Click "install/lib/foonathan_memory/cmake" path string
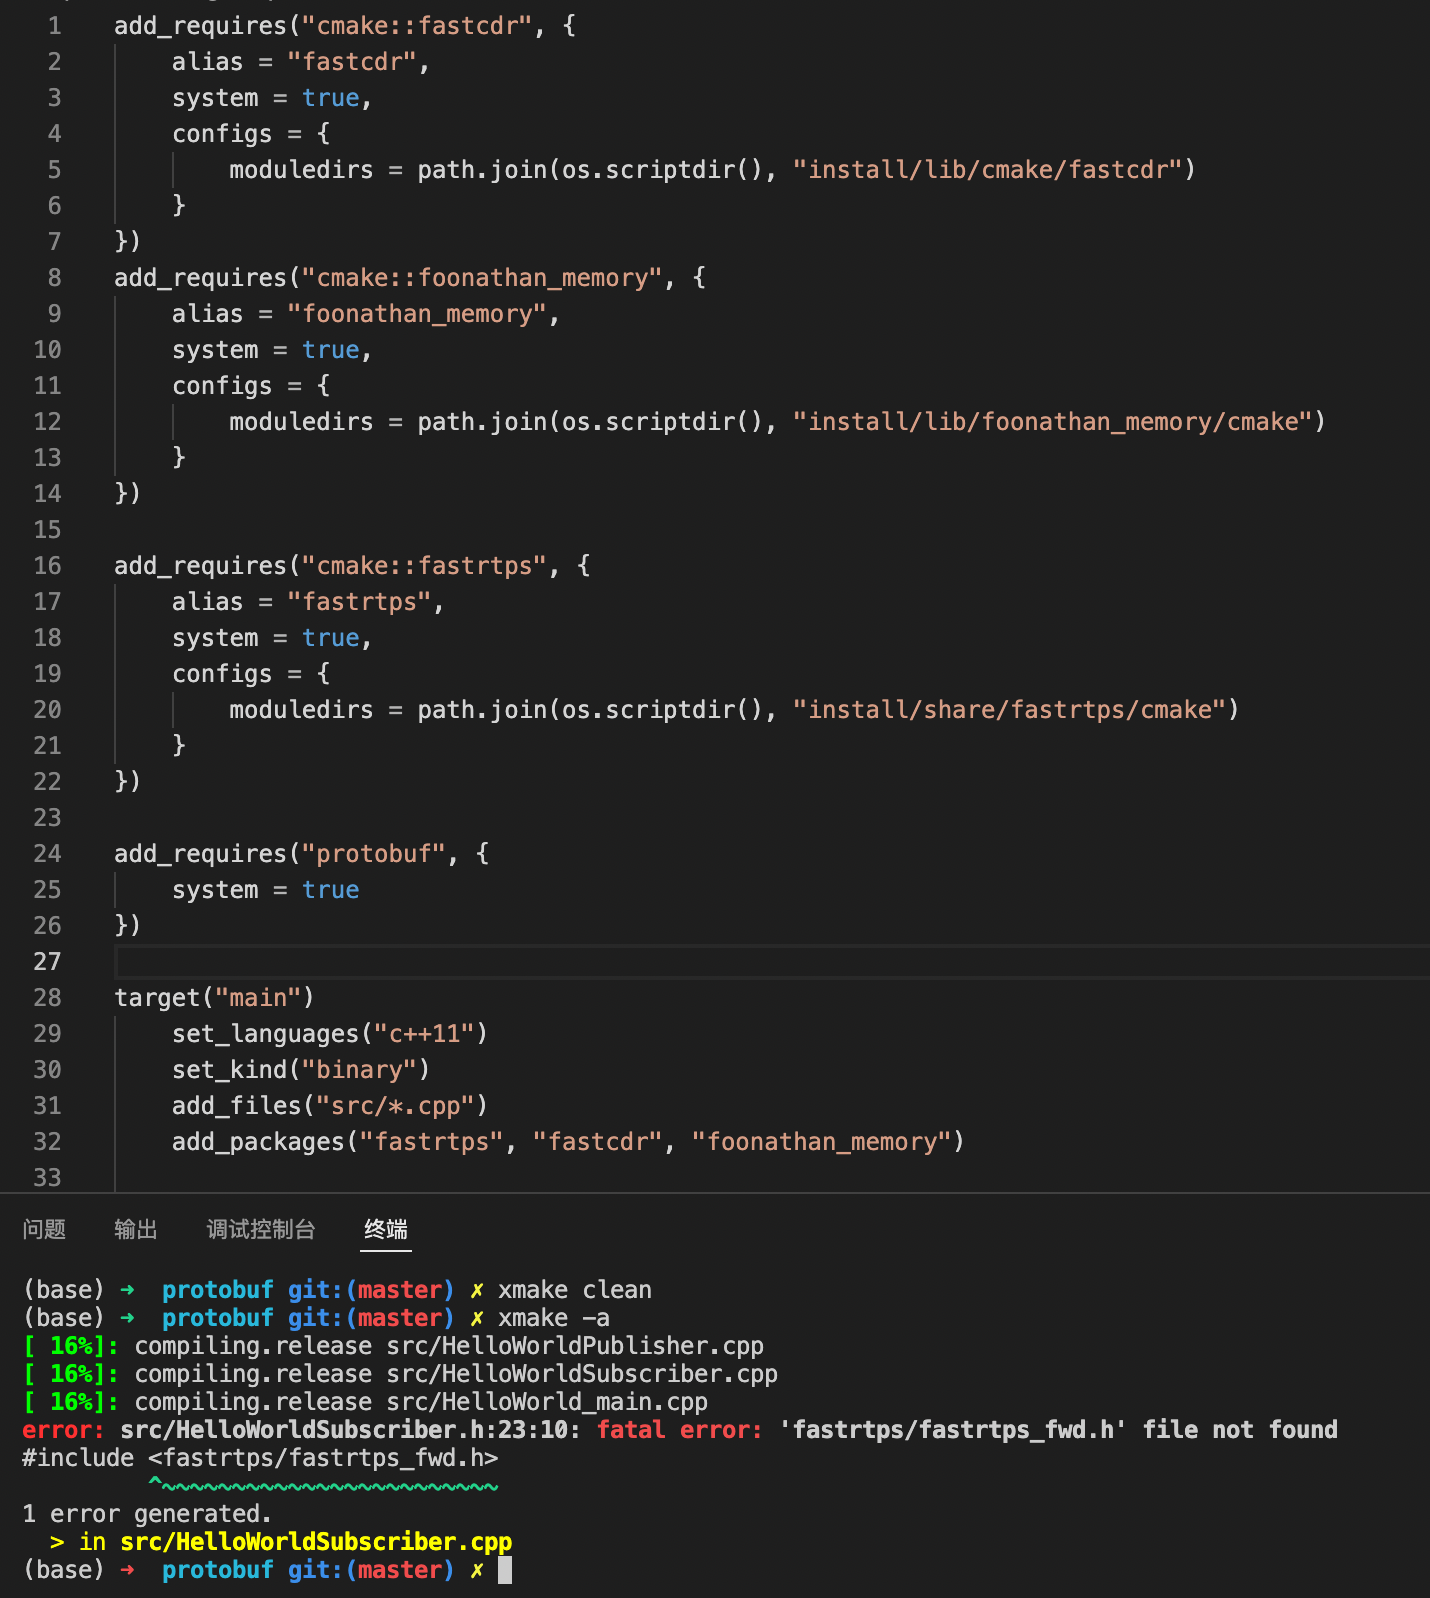The width and height of the screenshot is (1430, 1598). pos(1052,422)
